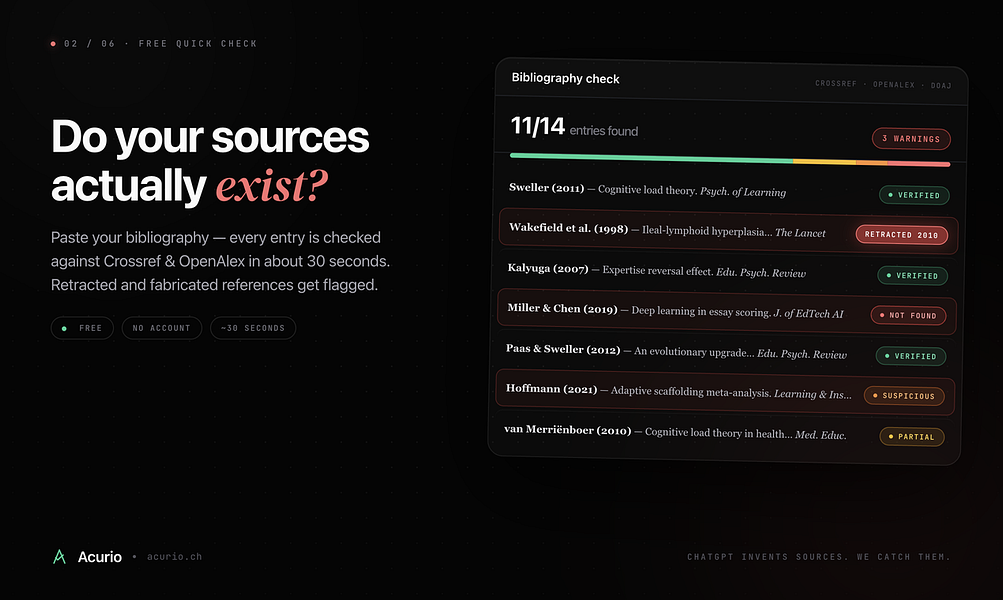Select the Wakefield et al. (1998) entry
This screenshot has width=1003, height=600.
coord(728,231)
